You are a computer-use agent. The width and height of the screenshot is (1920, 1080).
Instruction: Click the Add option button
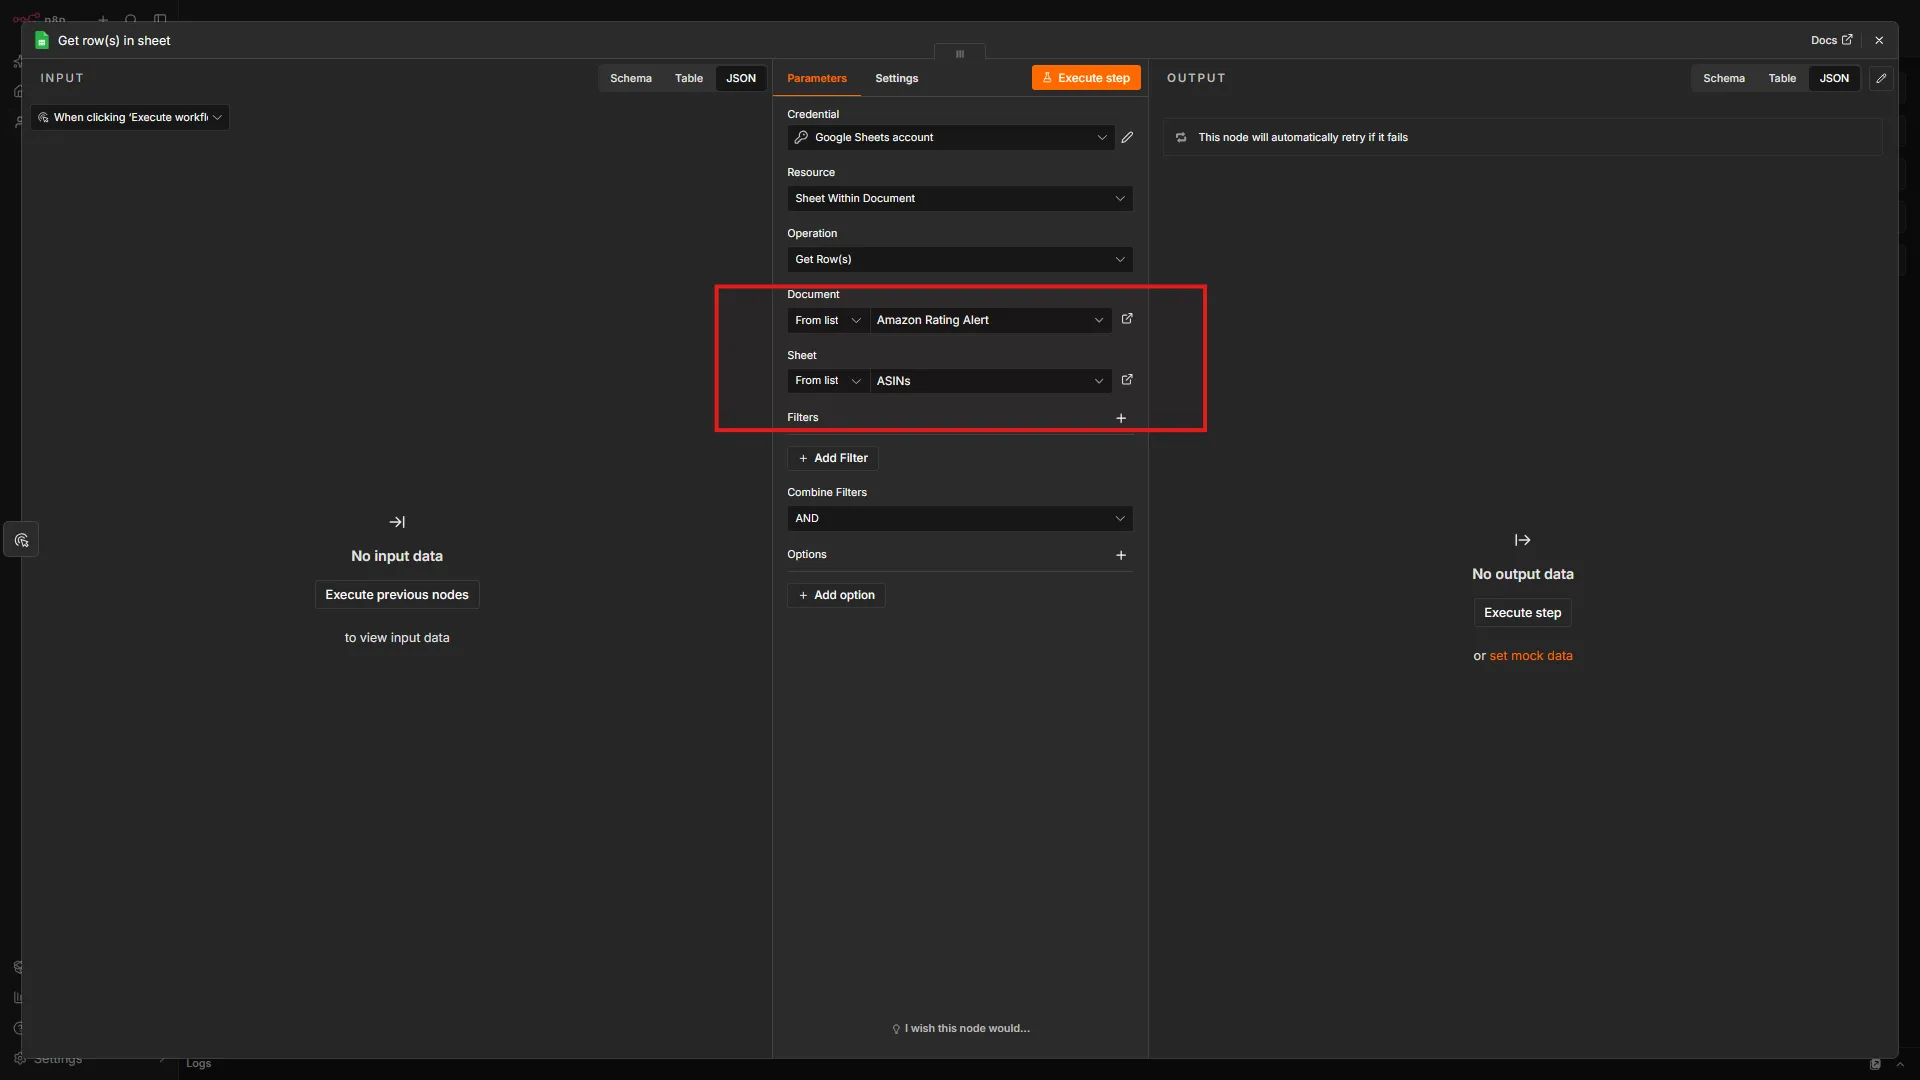(836, 595)
